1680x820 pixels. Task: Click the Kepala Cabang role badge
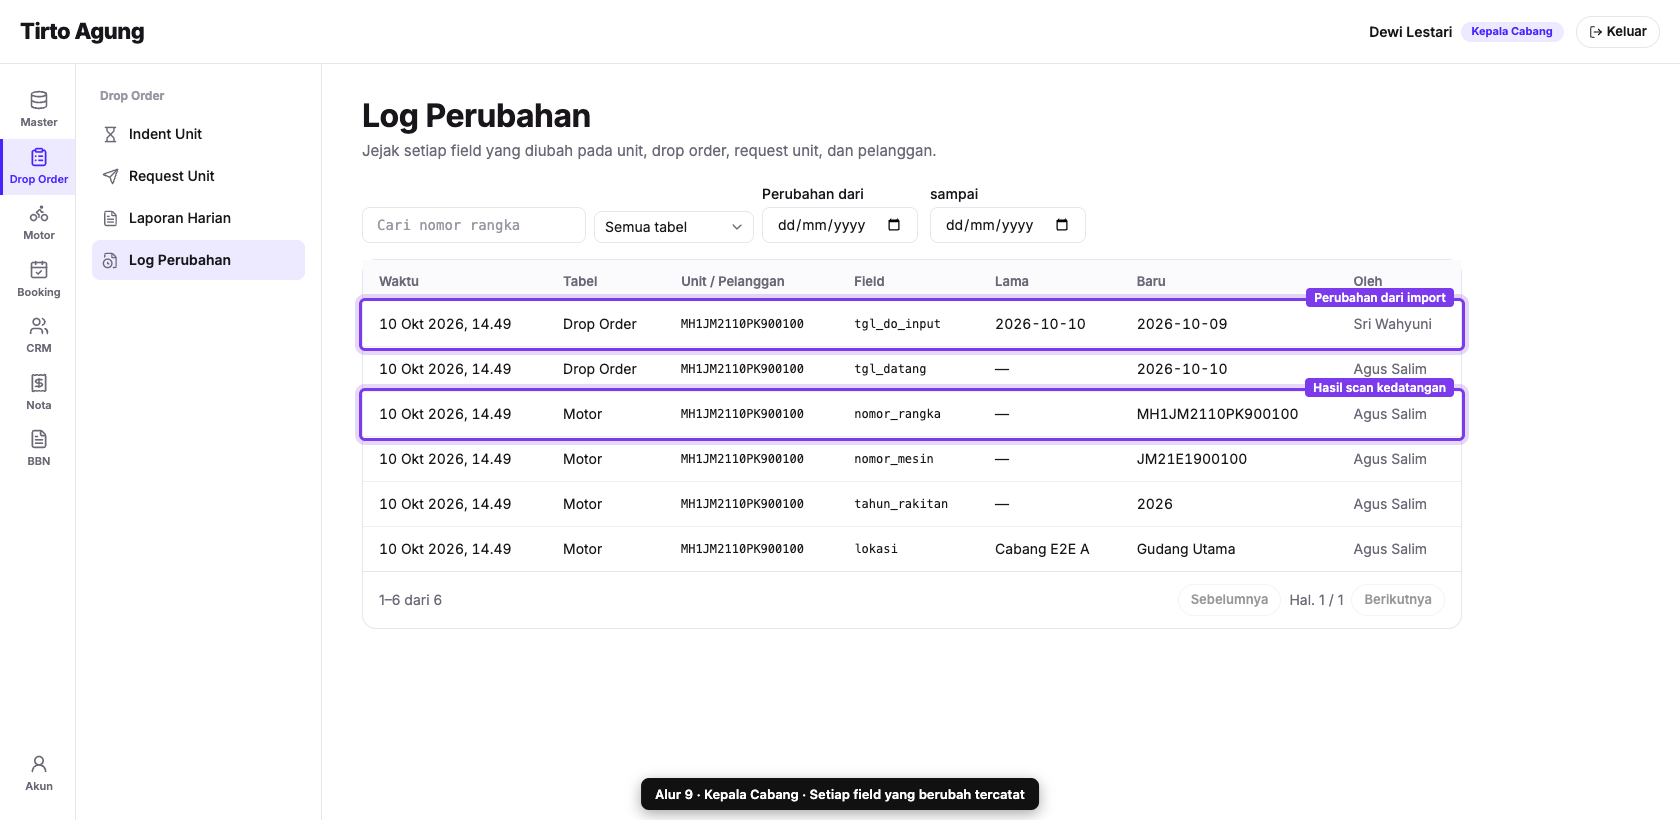[x=1512, y=32]
